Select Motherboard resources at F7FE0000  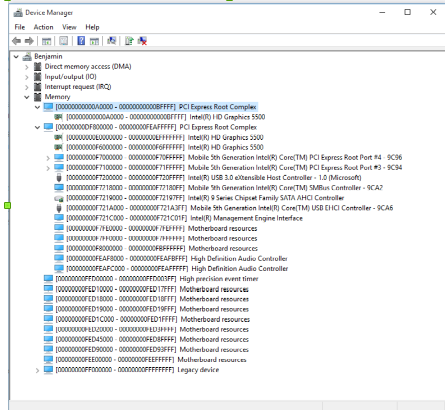click(x=162, y=228)
